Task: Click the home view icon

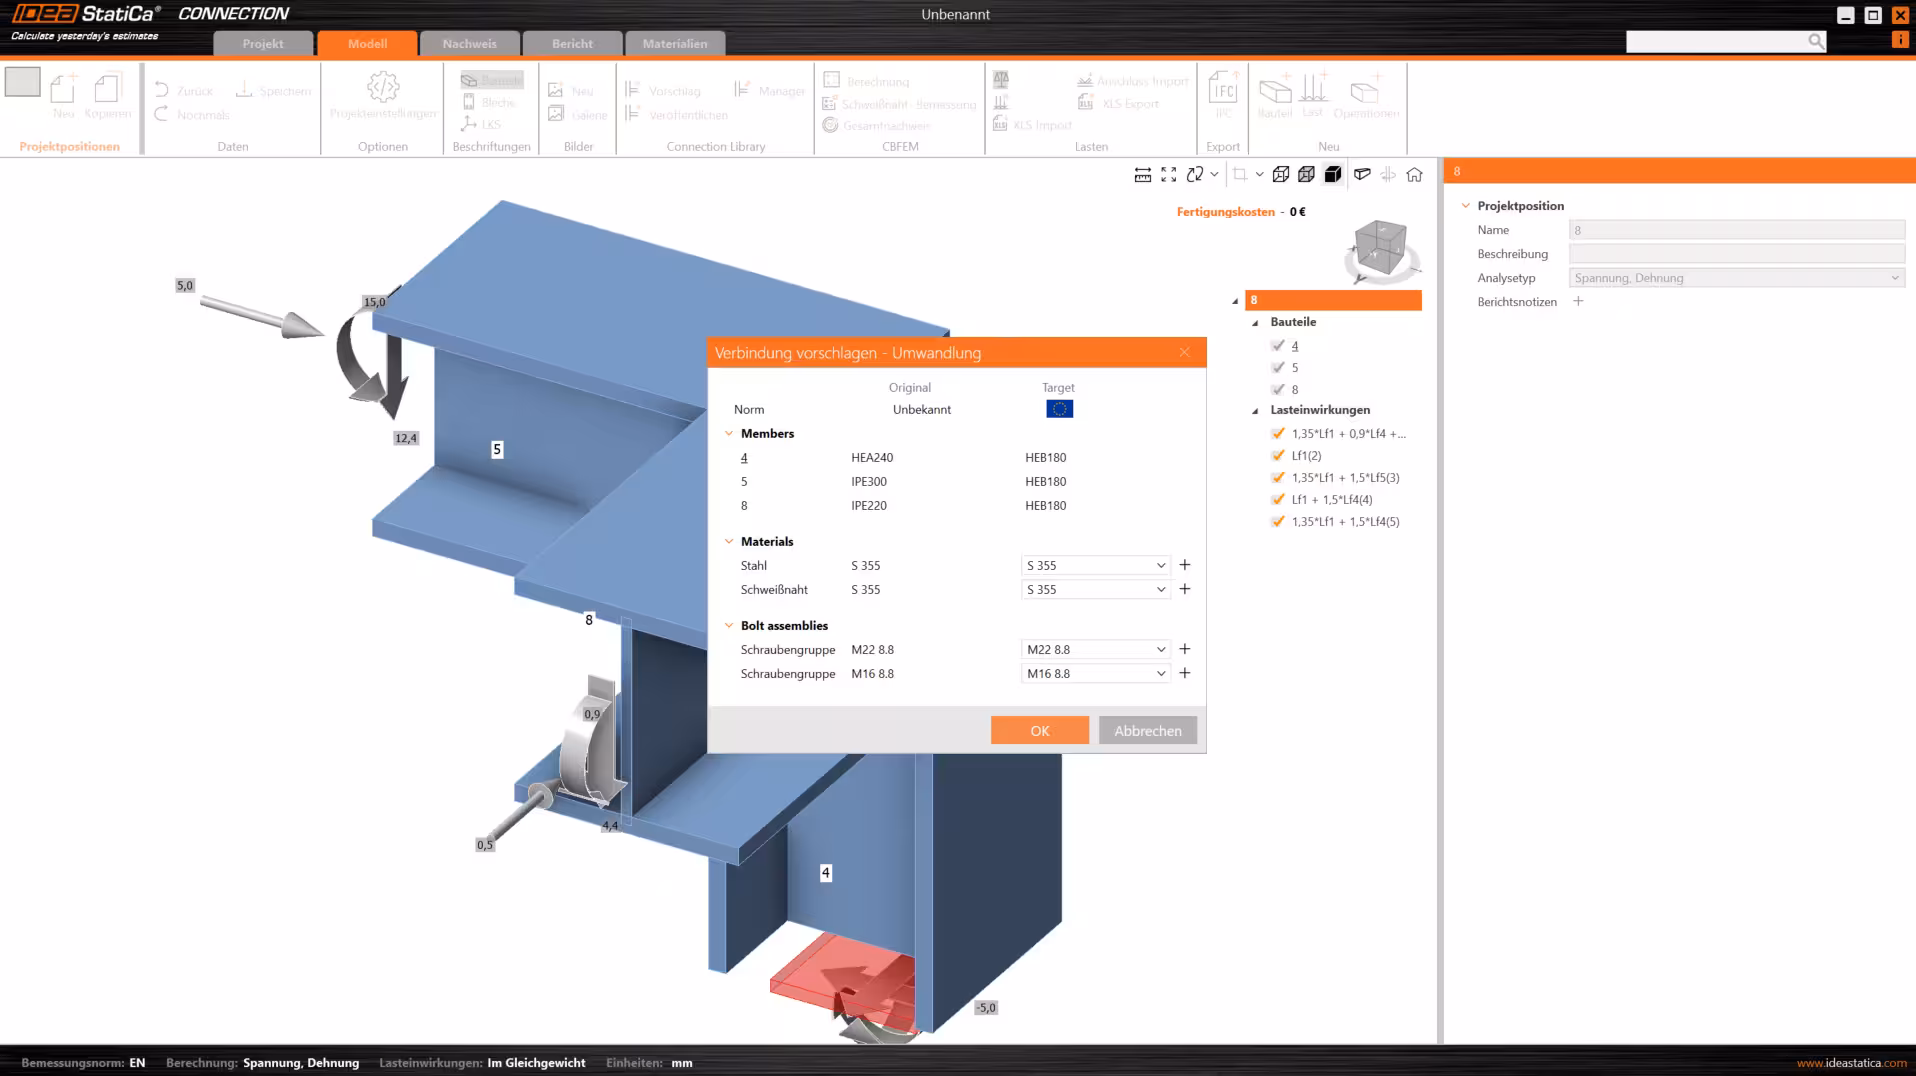Action: [1414, 175]
